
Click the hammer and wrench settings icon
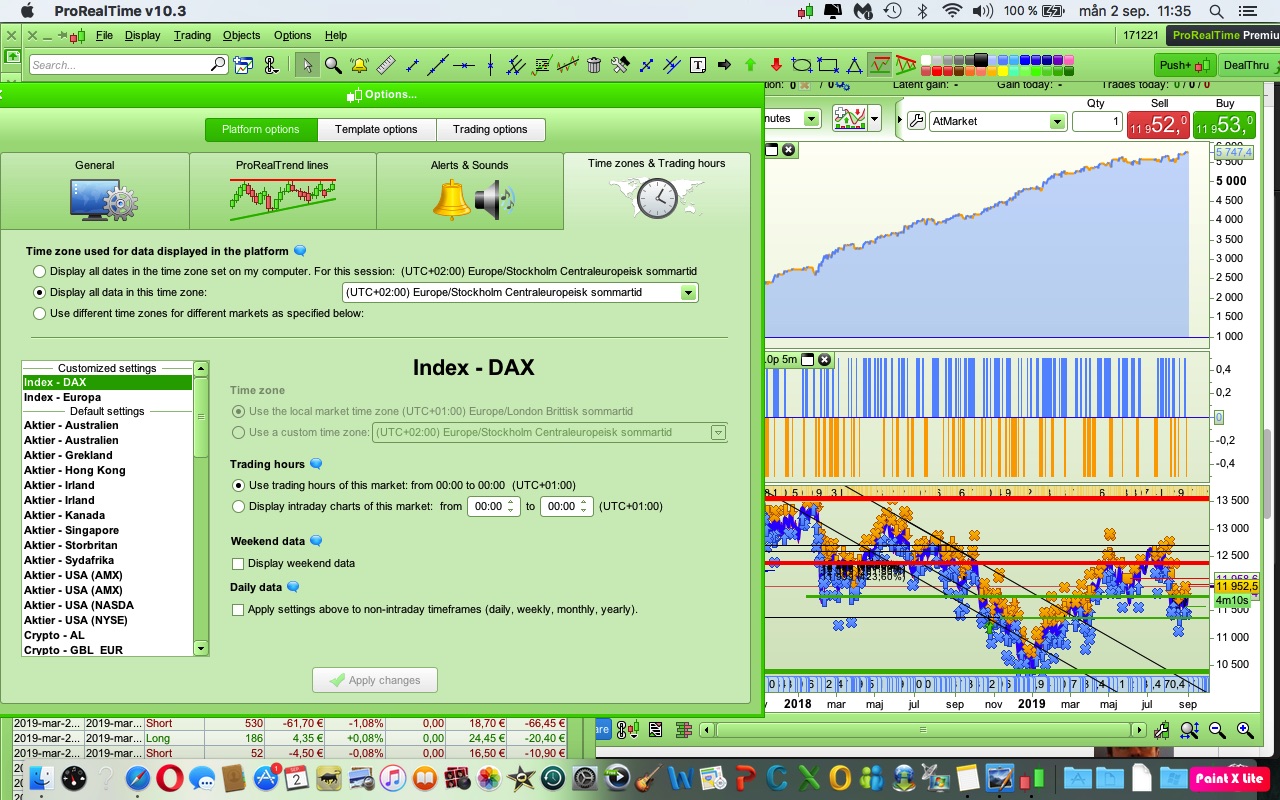[x=620, y=65]
